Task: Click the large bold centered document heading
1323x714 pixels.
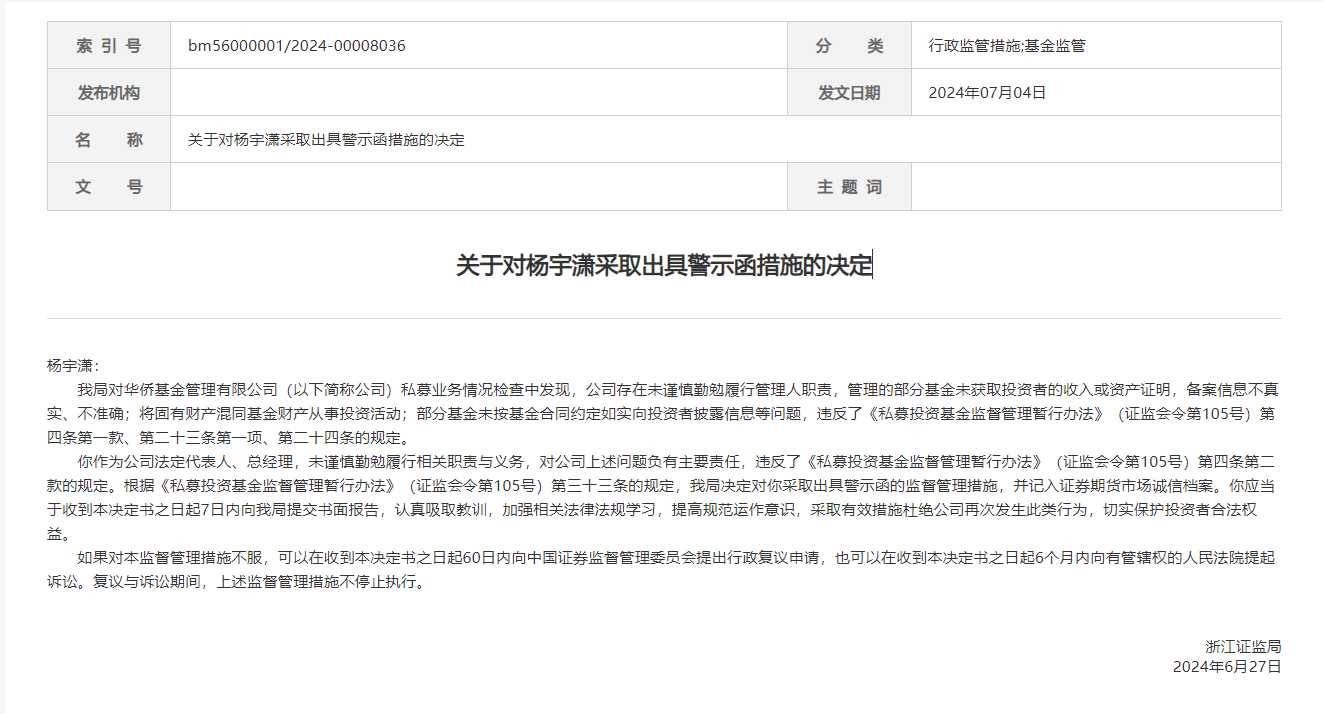Action: coord(664,266)
